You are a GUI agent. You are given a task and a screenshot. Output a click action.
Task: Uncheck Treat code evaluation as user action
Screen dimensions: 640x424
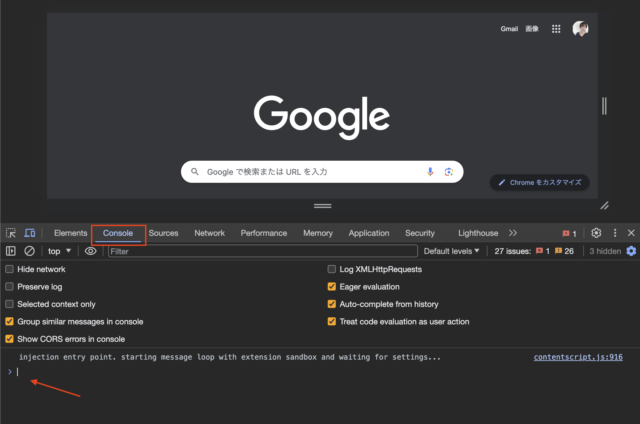coord(331,322)
